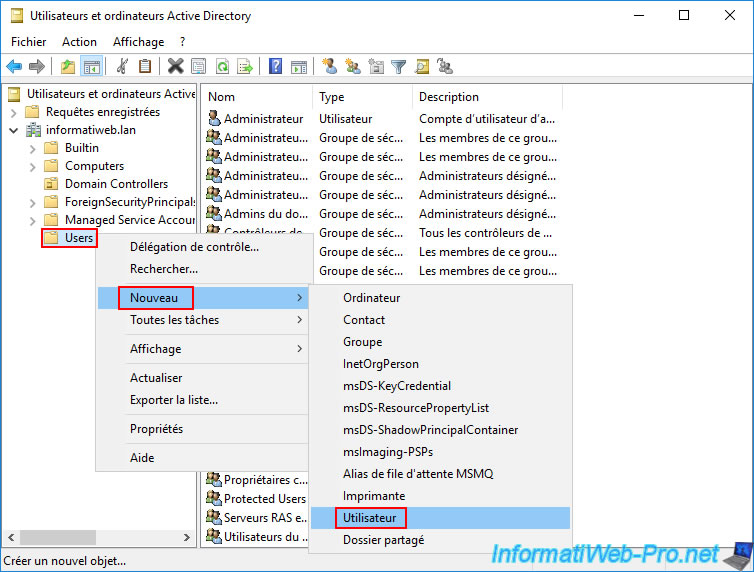The image size is (754, 572).
Task: Click the Delete (X) toolbar icon
Action: 175,67
